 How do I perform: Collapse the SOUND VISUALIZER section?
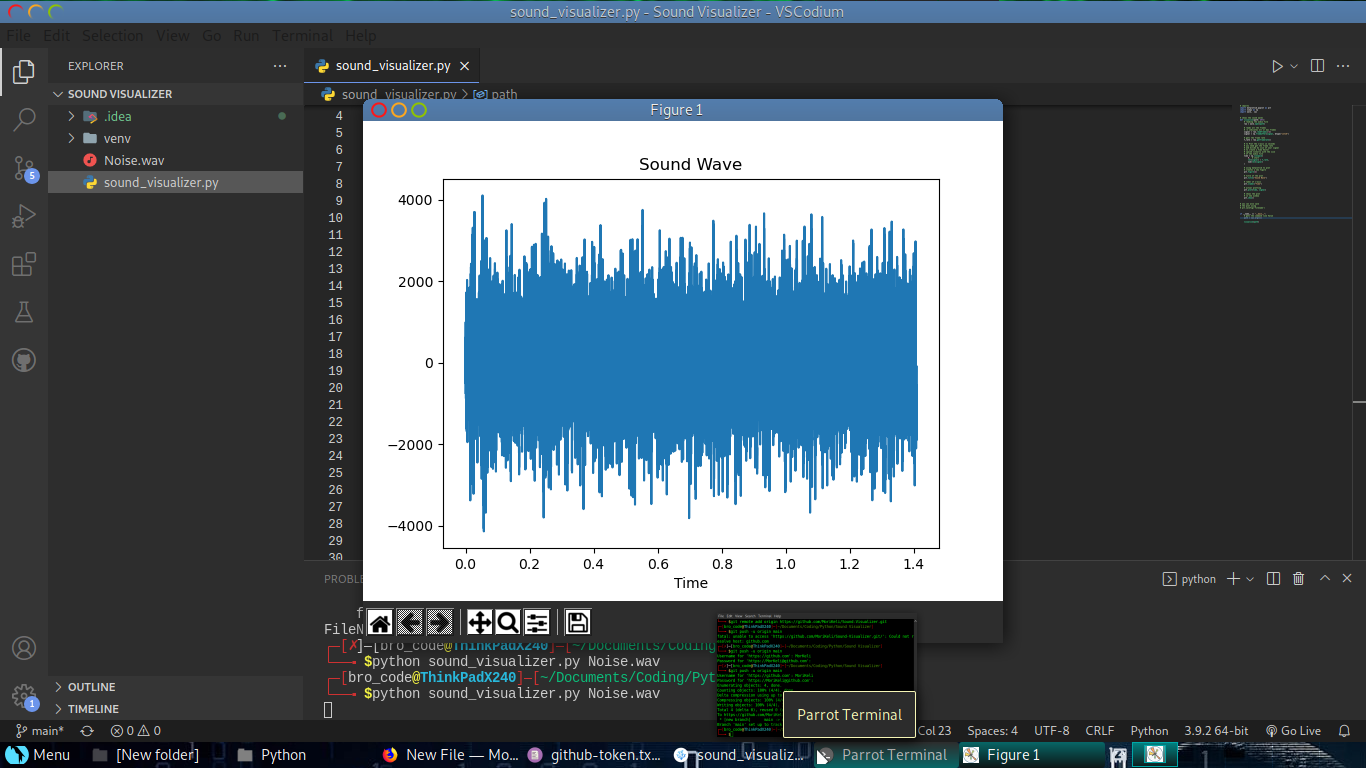click(x=175, y=94)
